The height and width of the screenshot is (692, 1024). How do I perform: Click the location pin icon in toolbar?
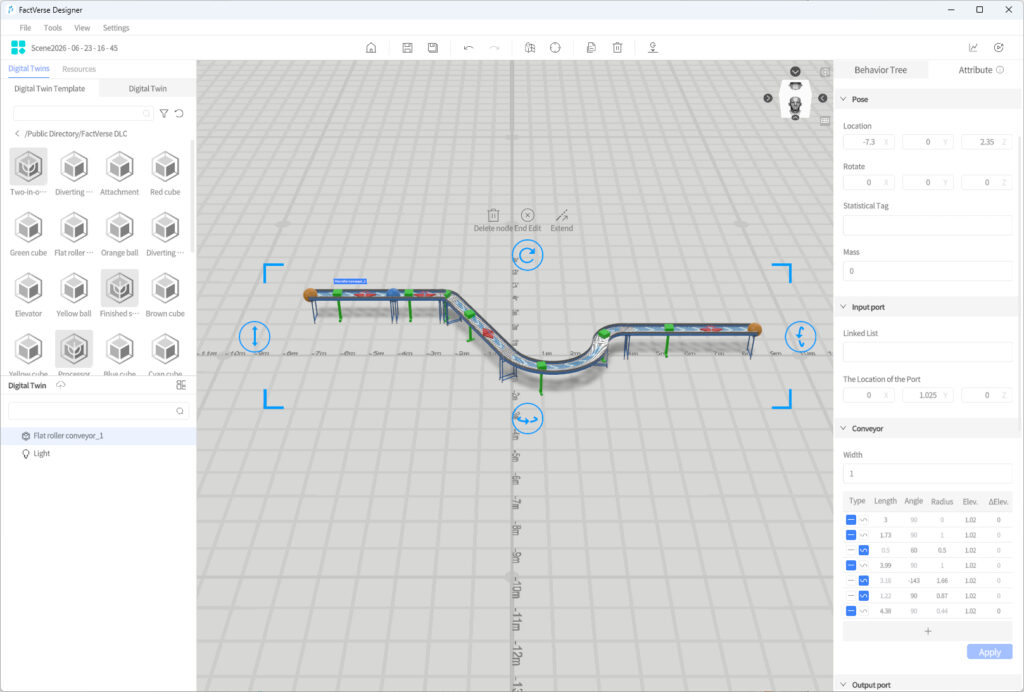point(652,48)
